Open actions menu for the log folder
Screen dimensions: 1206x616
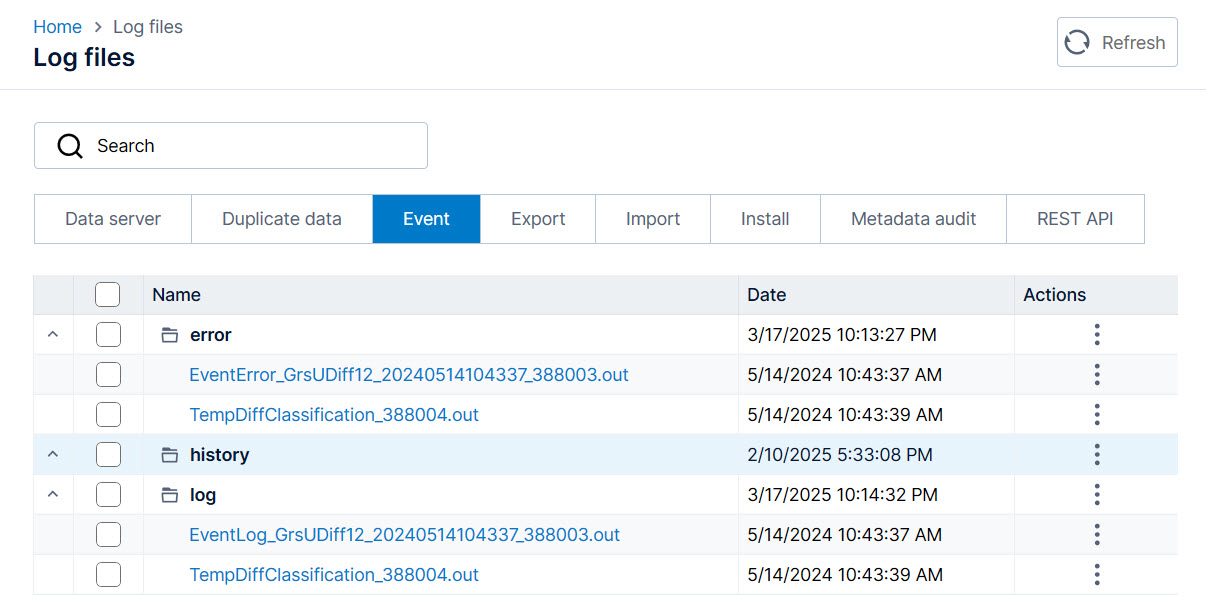1097,494
